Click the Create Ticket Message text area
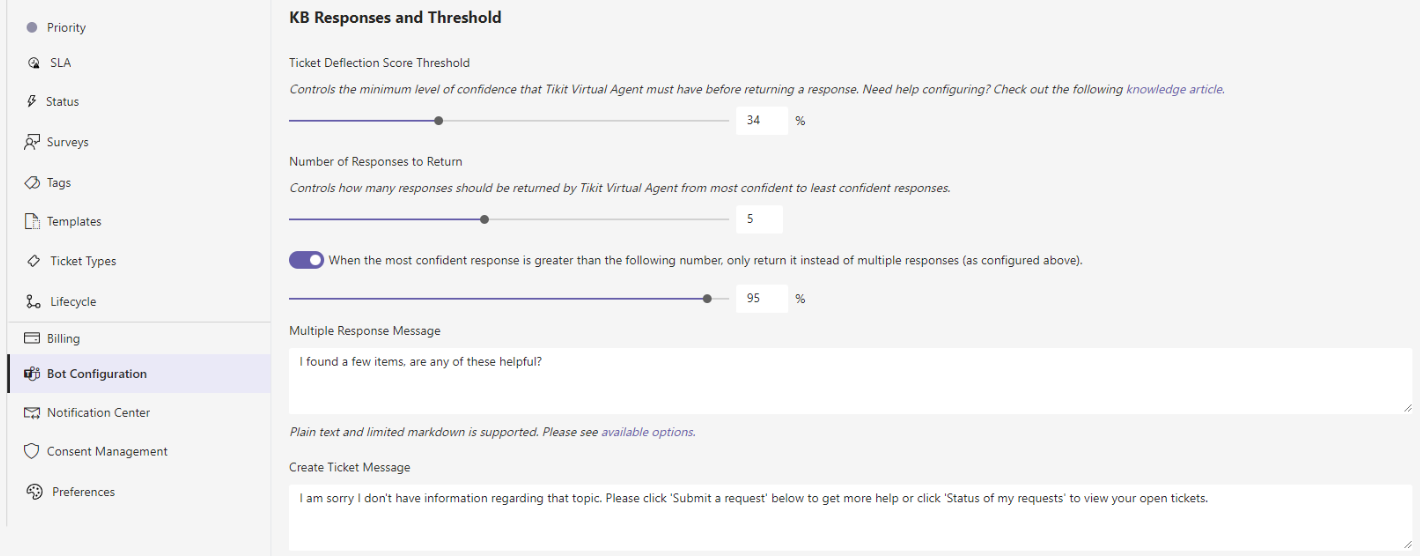 (x=851, y=517)
